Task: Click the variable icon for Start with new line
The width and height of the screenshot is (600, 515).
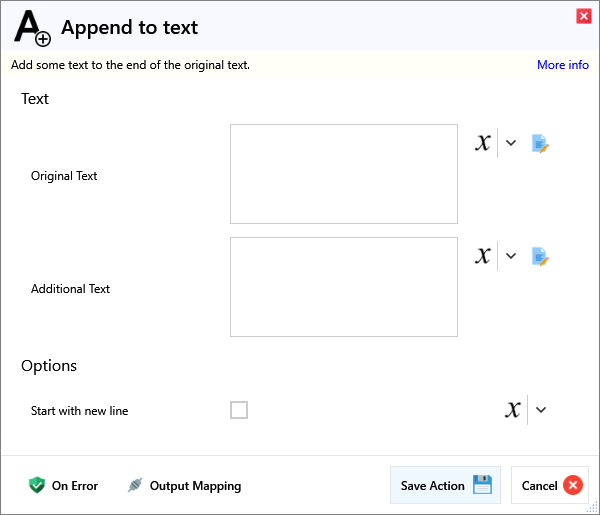Action: (513, 410)
